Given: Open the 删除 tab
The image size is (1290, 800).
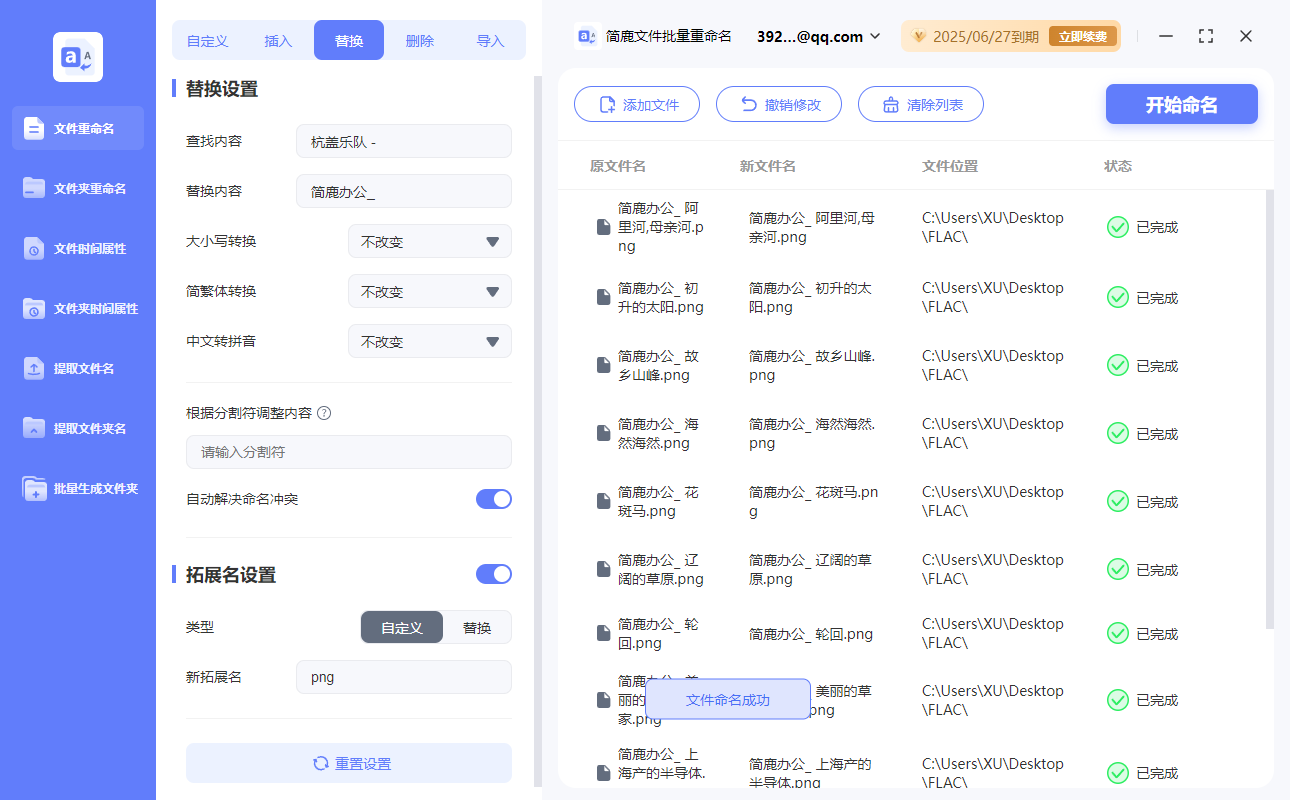Looking at the screenshot, I should pyautogui.click(x=419, y=39).
